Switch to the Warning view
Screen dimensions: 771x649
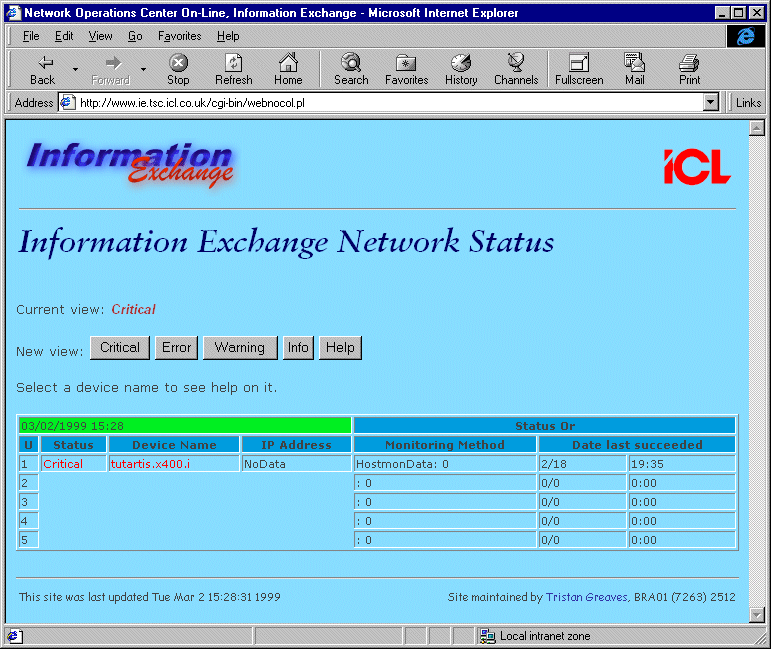click(239, 348)
